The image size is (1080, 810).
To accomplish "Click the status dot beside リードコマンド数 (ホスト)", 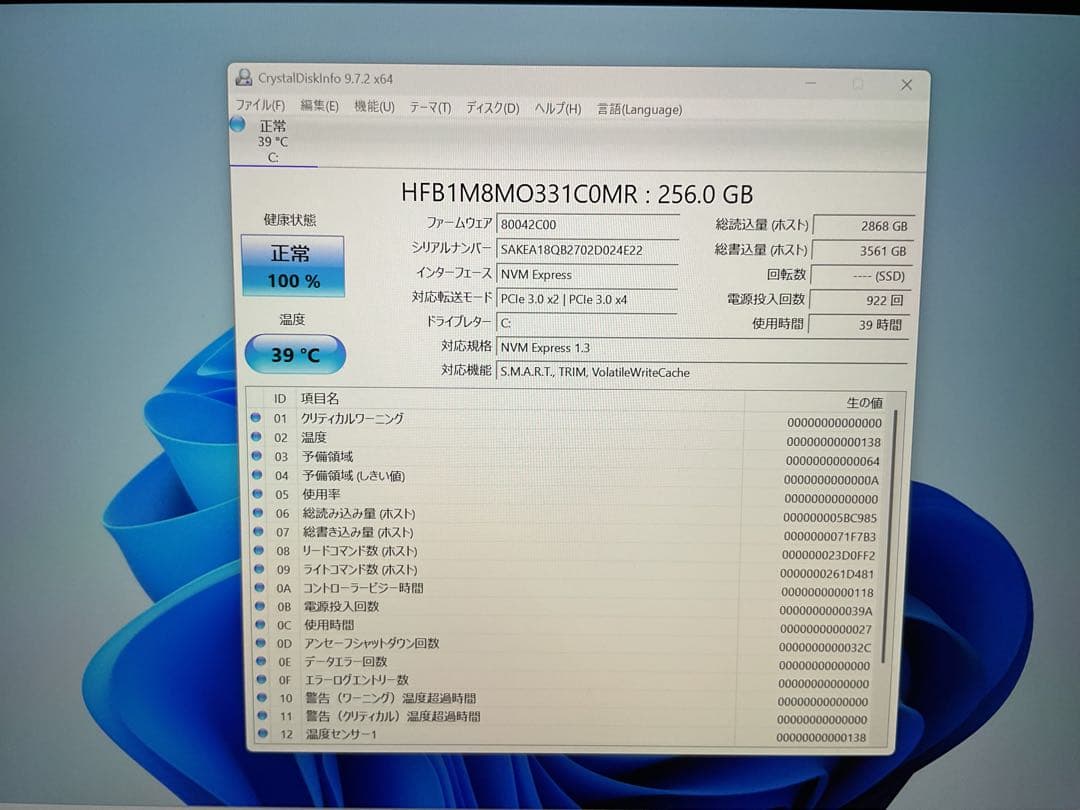I will pos(258,549).
